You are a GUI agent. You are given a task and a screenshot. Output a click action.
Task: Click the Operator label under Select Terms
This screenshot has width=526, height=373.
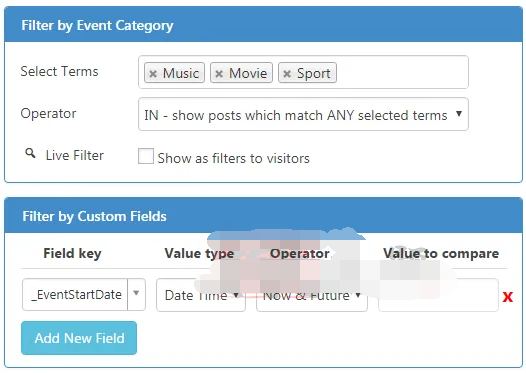(48, 113)
